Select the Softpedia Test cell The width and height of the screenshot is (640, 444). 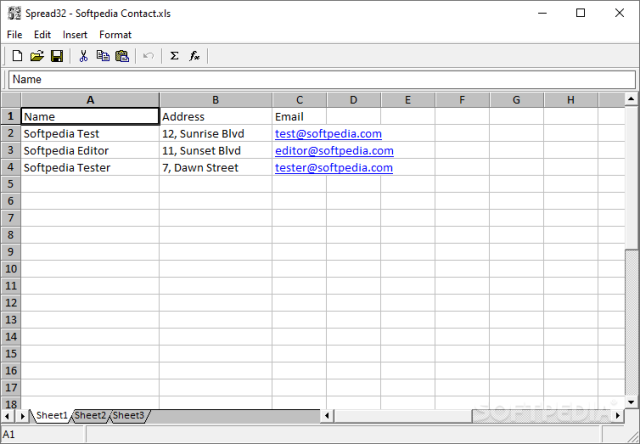tap(90, 133)
